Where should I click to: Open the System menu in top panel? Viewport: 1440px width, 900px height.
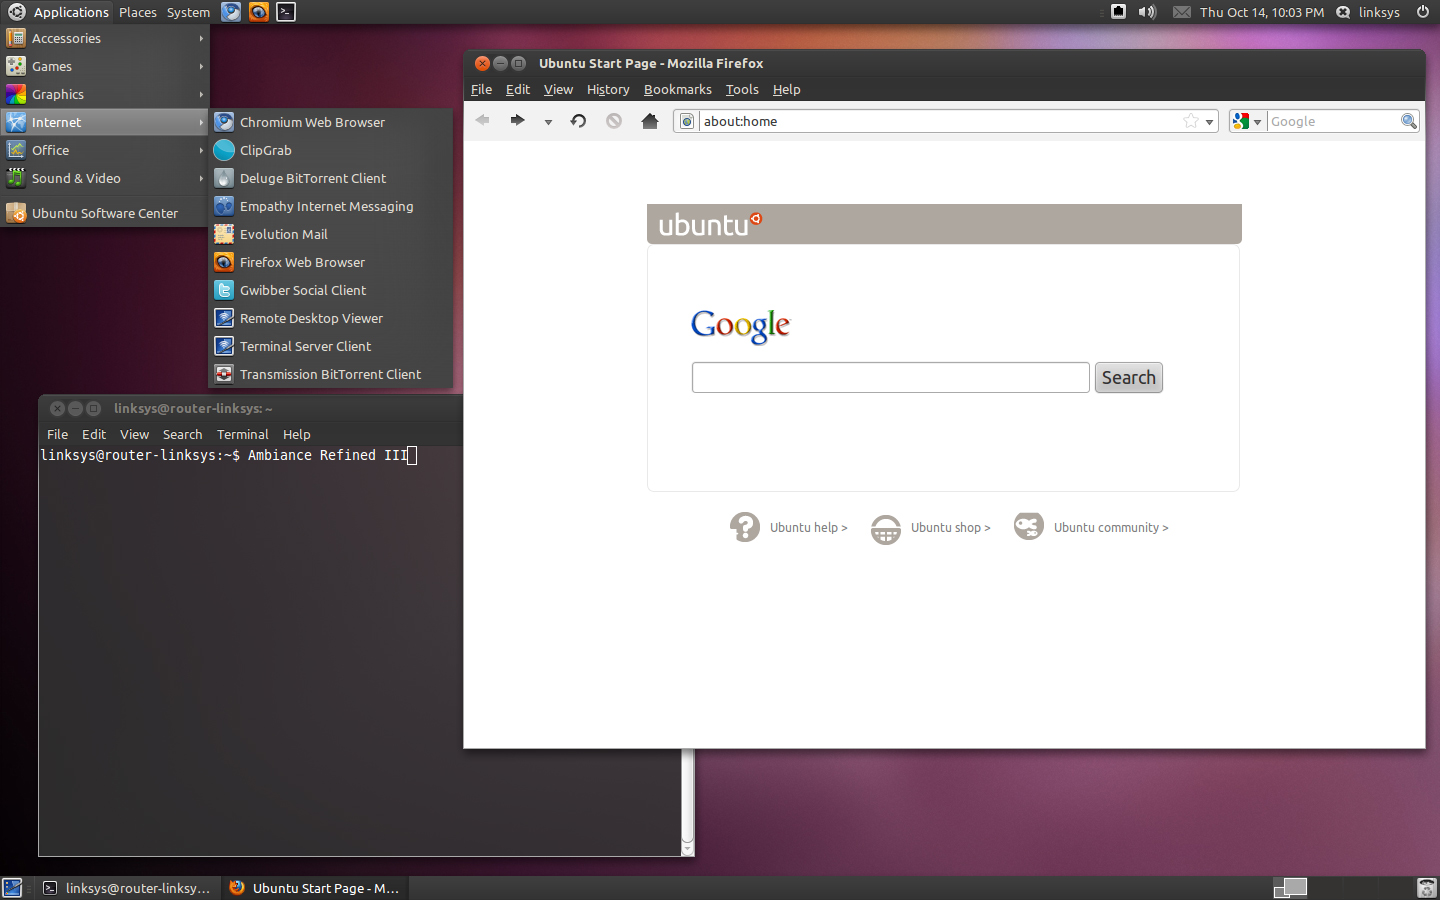(188, 12)
